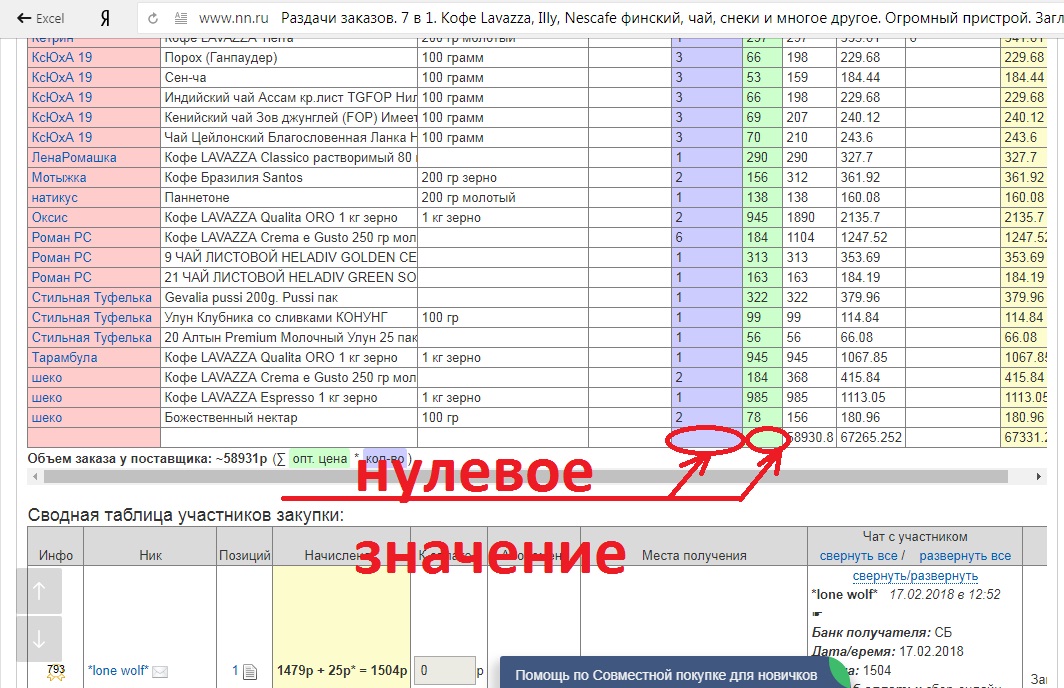
Task: Select "20 Алтын Premium Молочный Улун" cell
Action: click(x=289, y=337)
